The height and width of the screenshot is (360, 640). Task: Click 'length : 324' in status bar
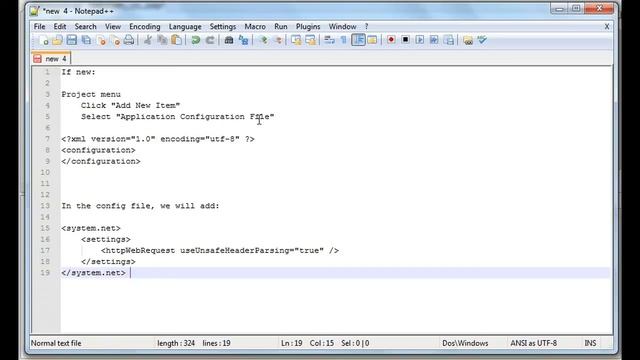click(176, 343)
